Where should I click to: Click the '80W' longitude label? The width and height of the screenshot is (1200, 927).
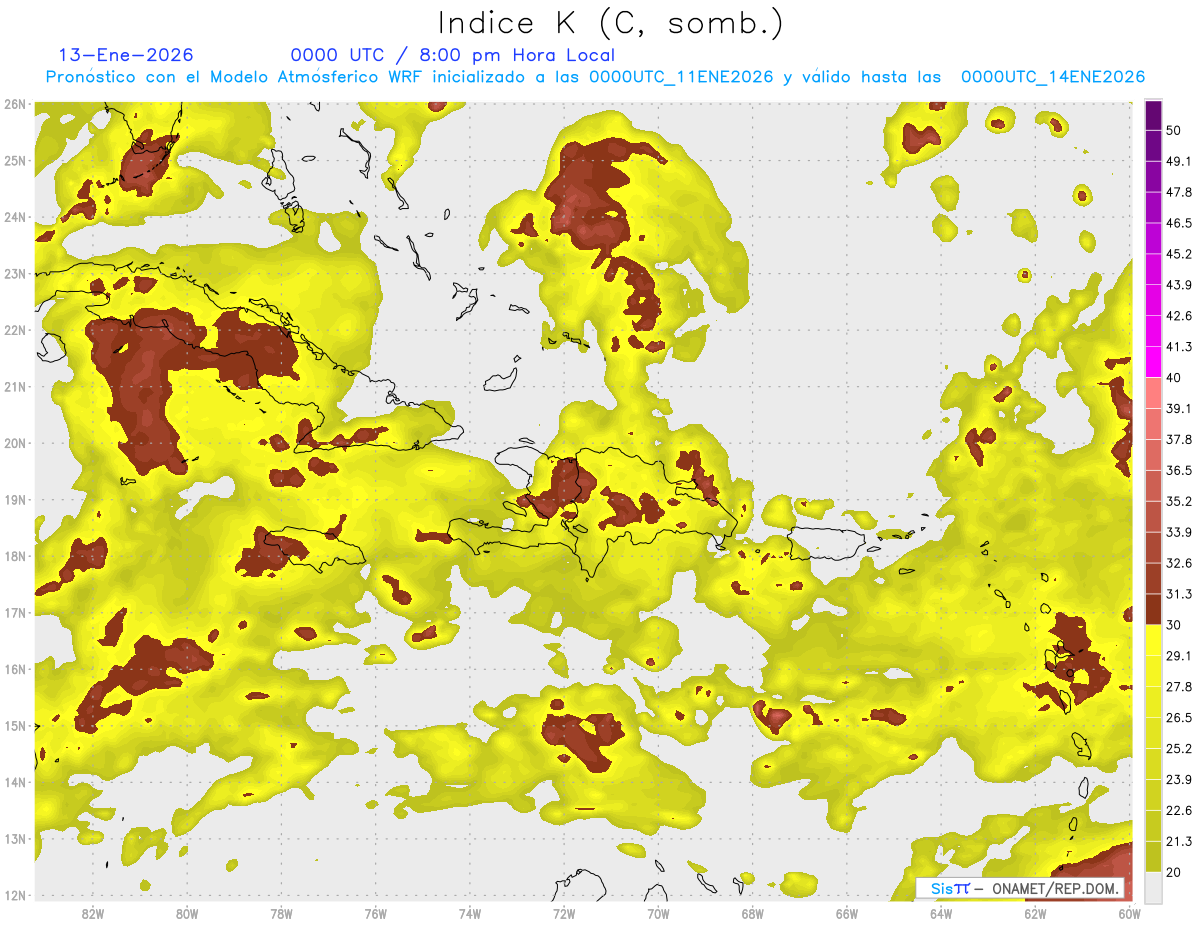click(x=186, y=914)
